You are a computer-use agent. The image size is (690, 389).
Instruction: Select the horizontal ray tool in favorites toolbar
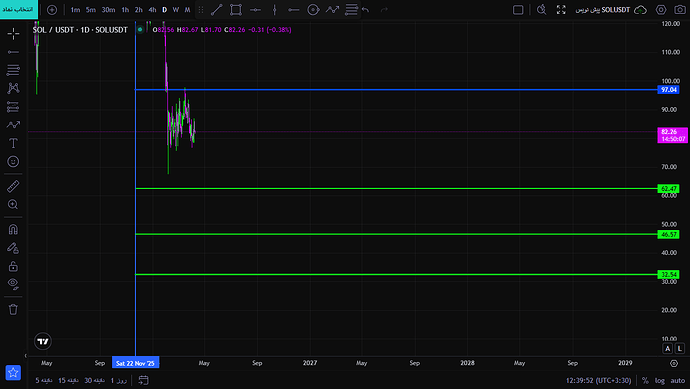[294, 10]
